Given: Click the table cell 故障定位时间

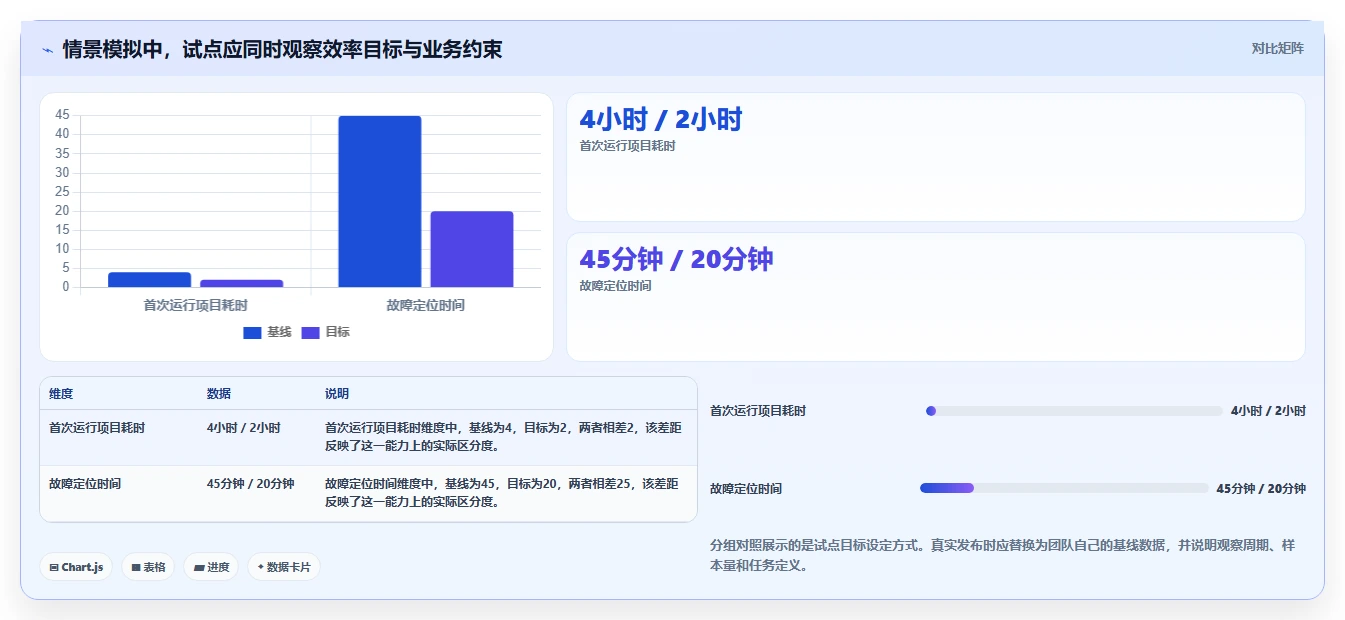Looking at the screenshot, I should [x=85, y=484].
